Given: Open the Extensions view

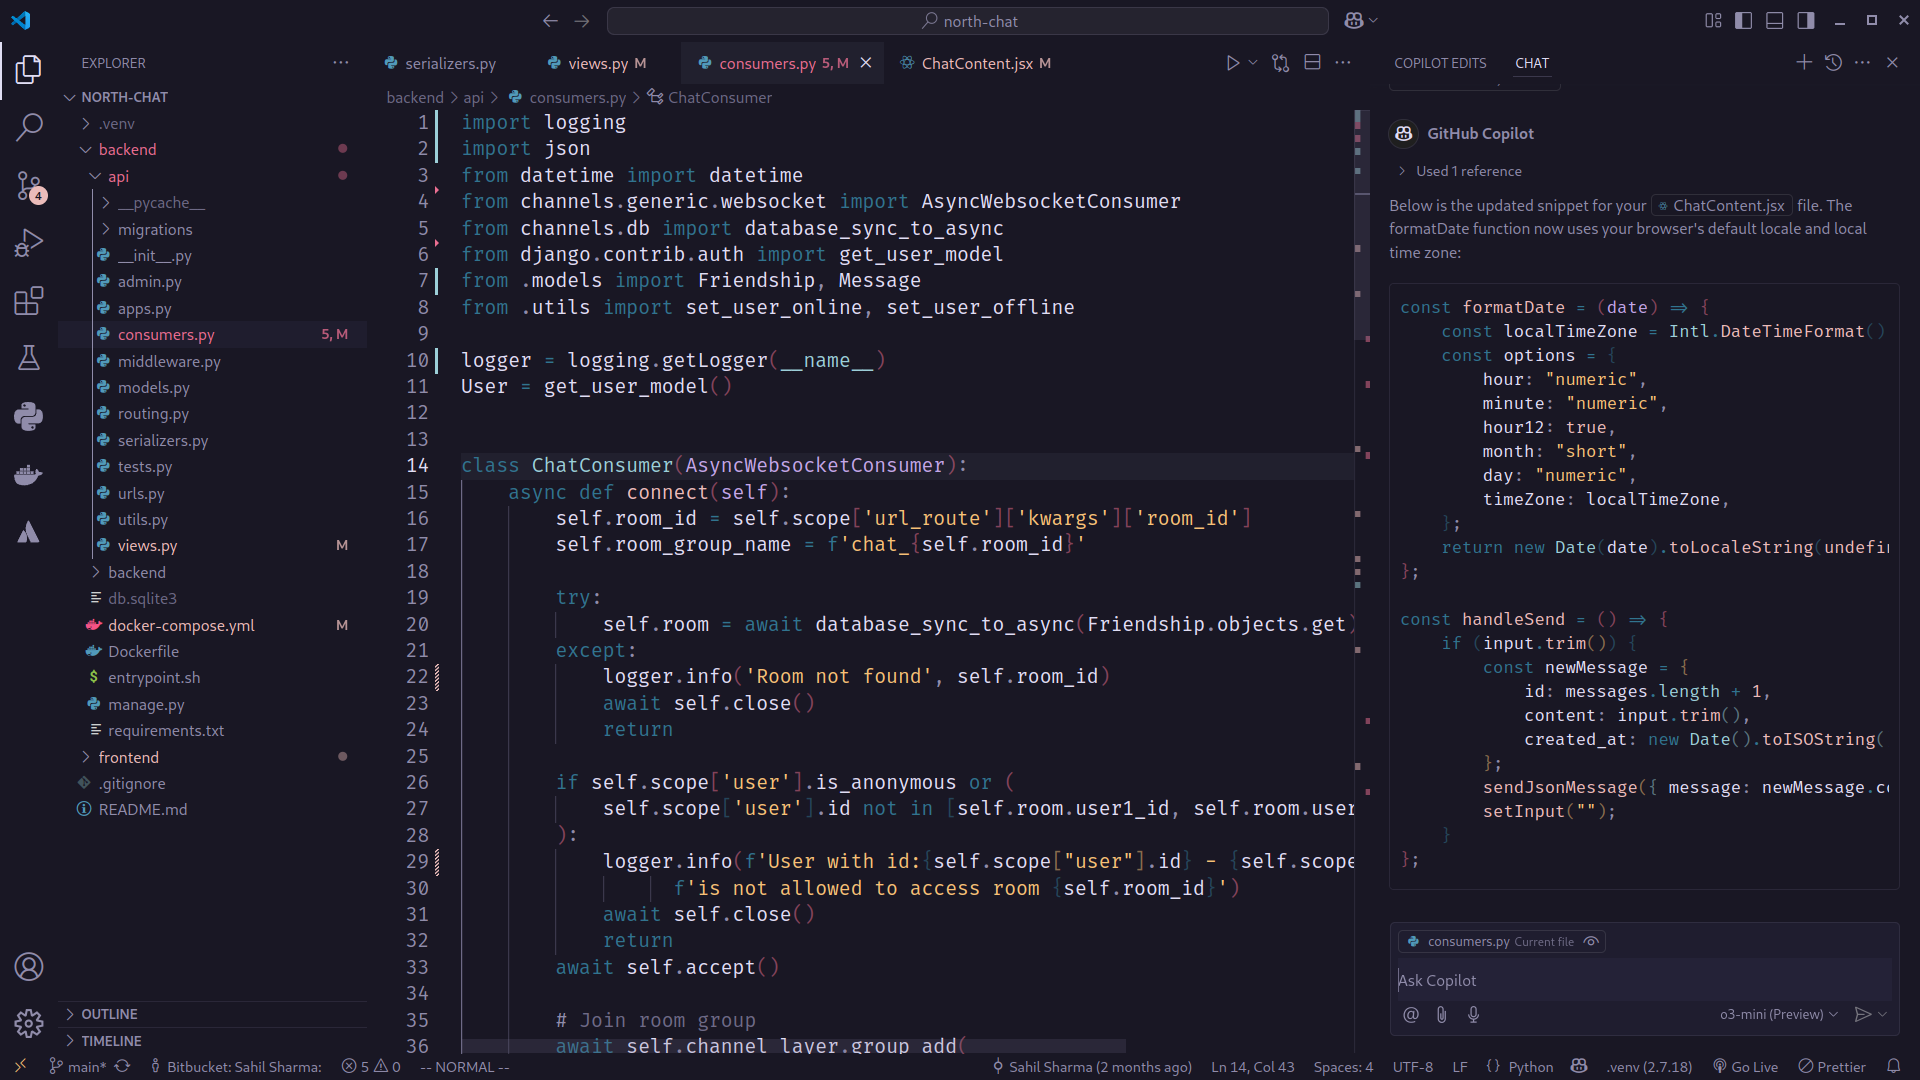Looking at the screenshot, I should point(29,301).
